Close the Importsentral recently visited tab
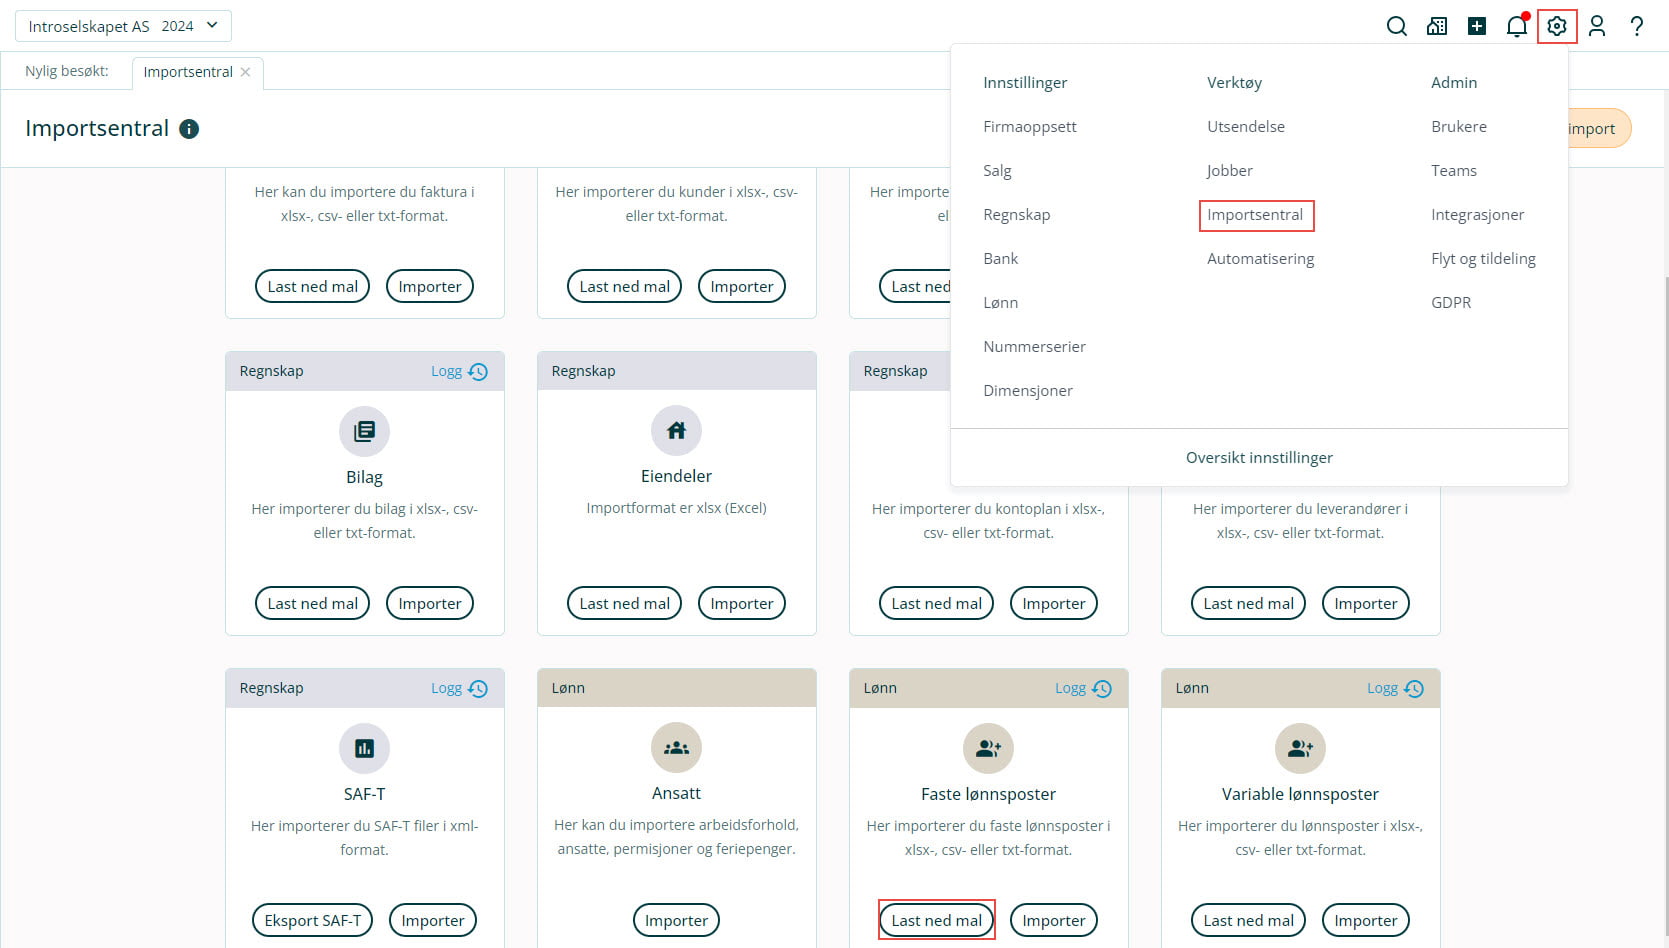 click(245, 72)
